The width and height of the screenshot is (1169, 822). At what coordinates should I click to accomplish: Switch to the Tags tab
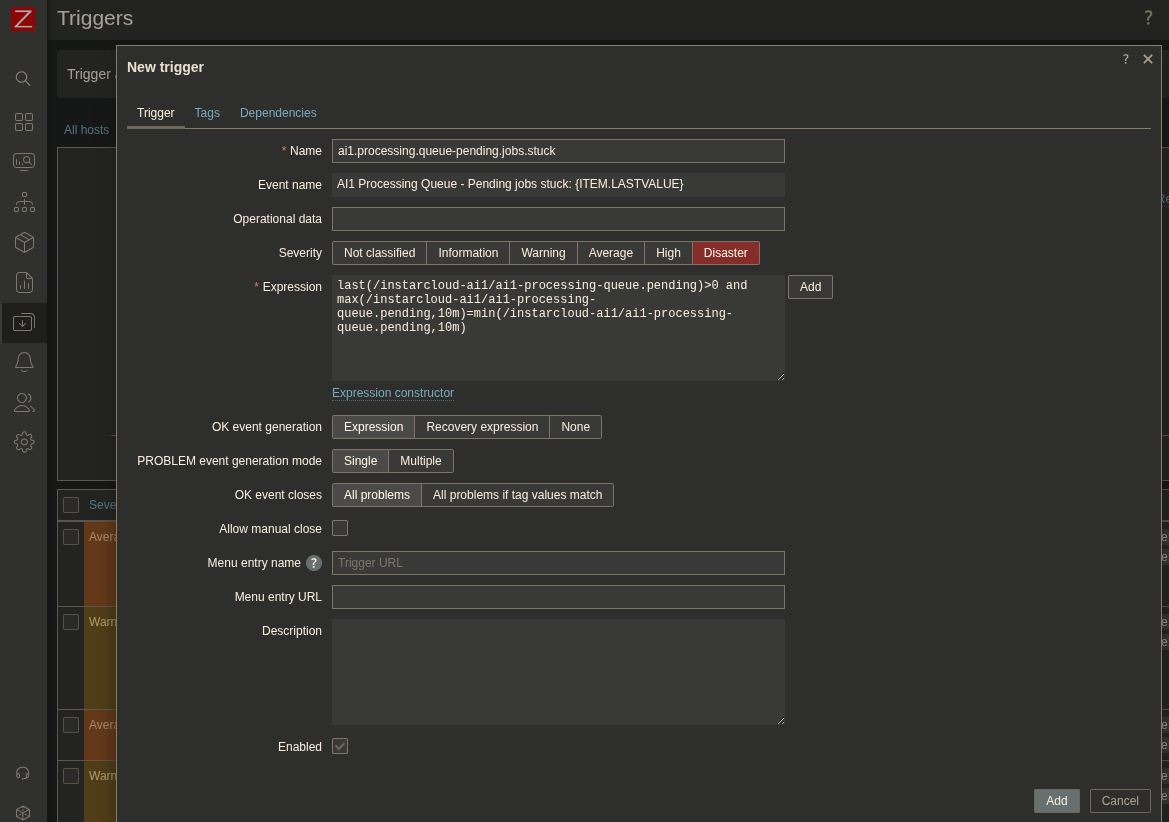coord(207,113)
